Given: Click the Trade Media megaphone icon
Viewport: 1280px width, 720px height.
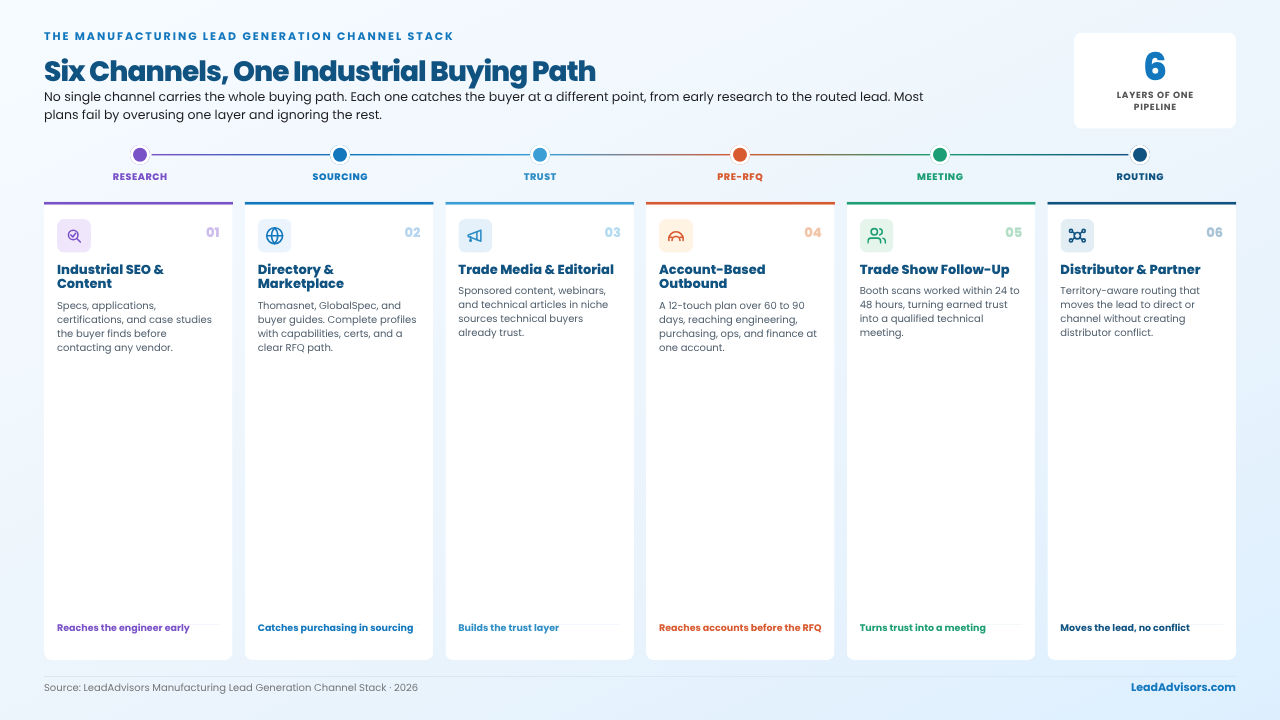Looking at the screenshot, I should click(x=475, y=236).
